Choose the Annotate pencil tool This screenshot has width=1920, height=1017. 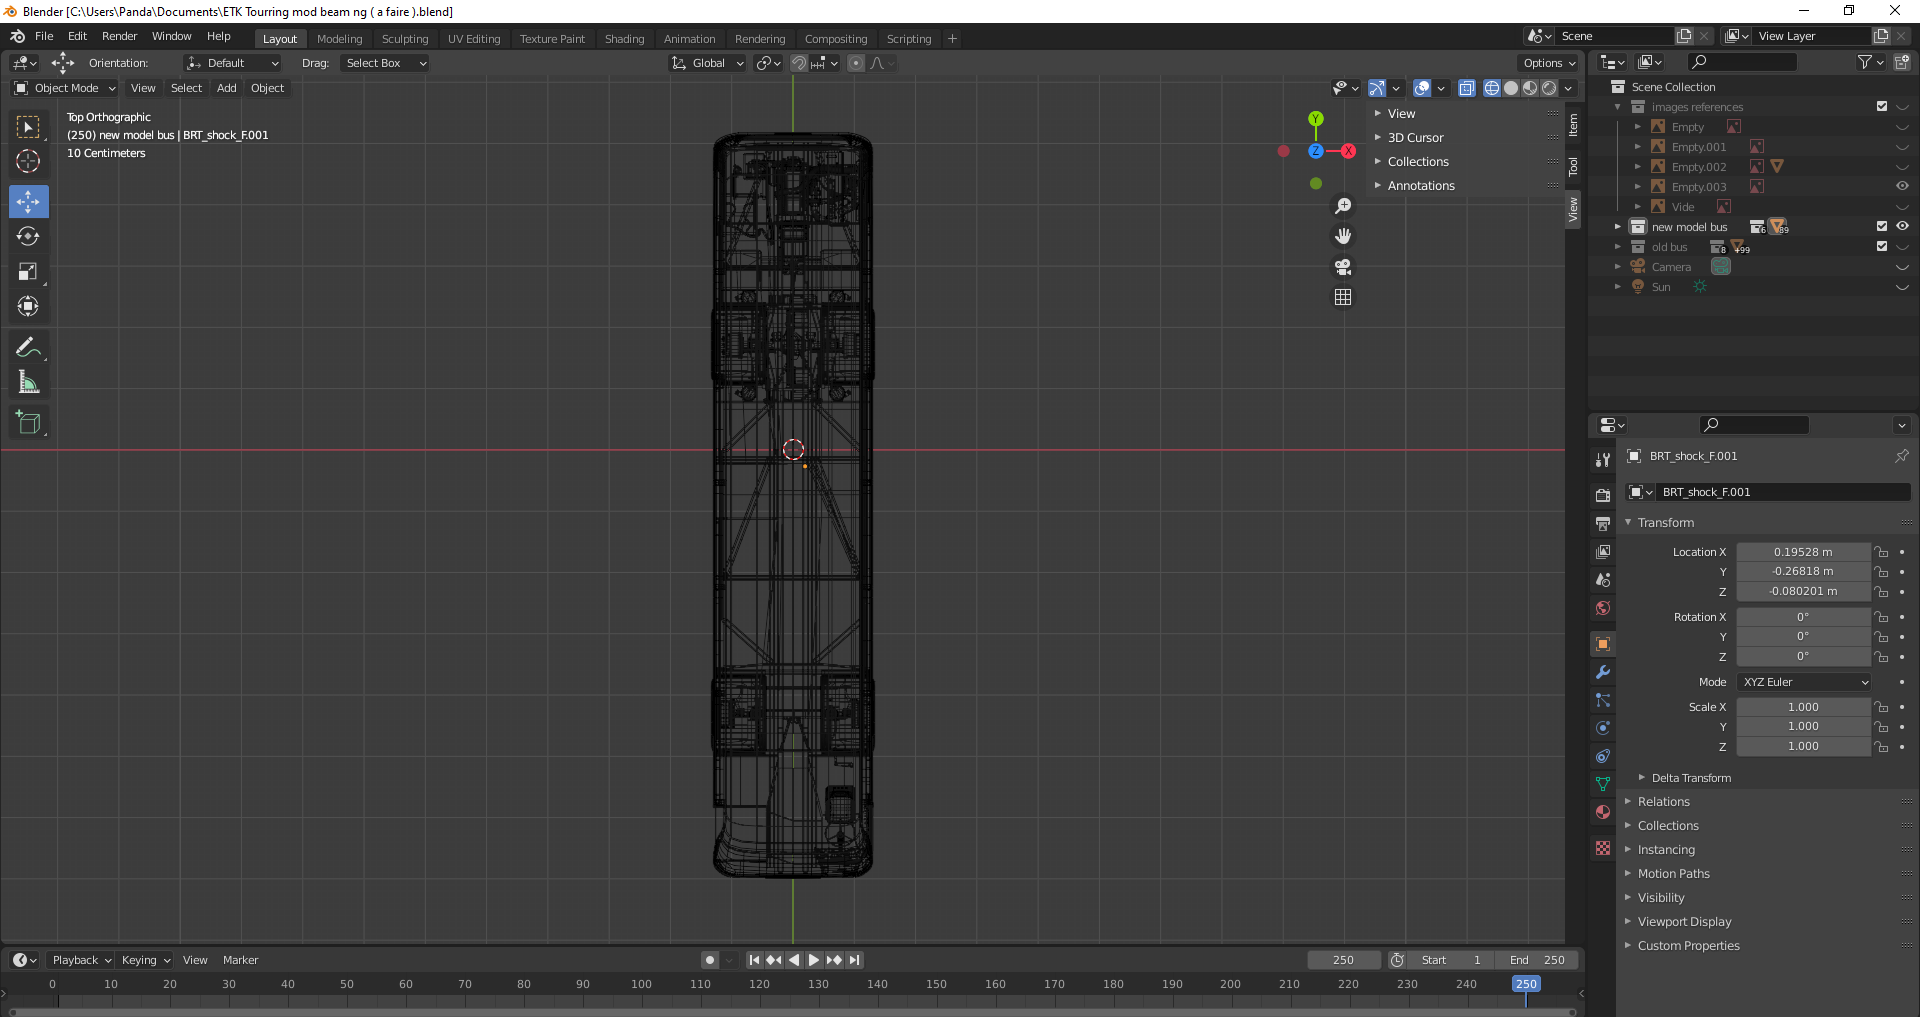28,348
